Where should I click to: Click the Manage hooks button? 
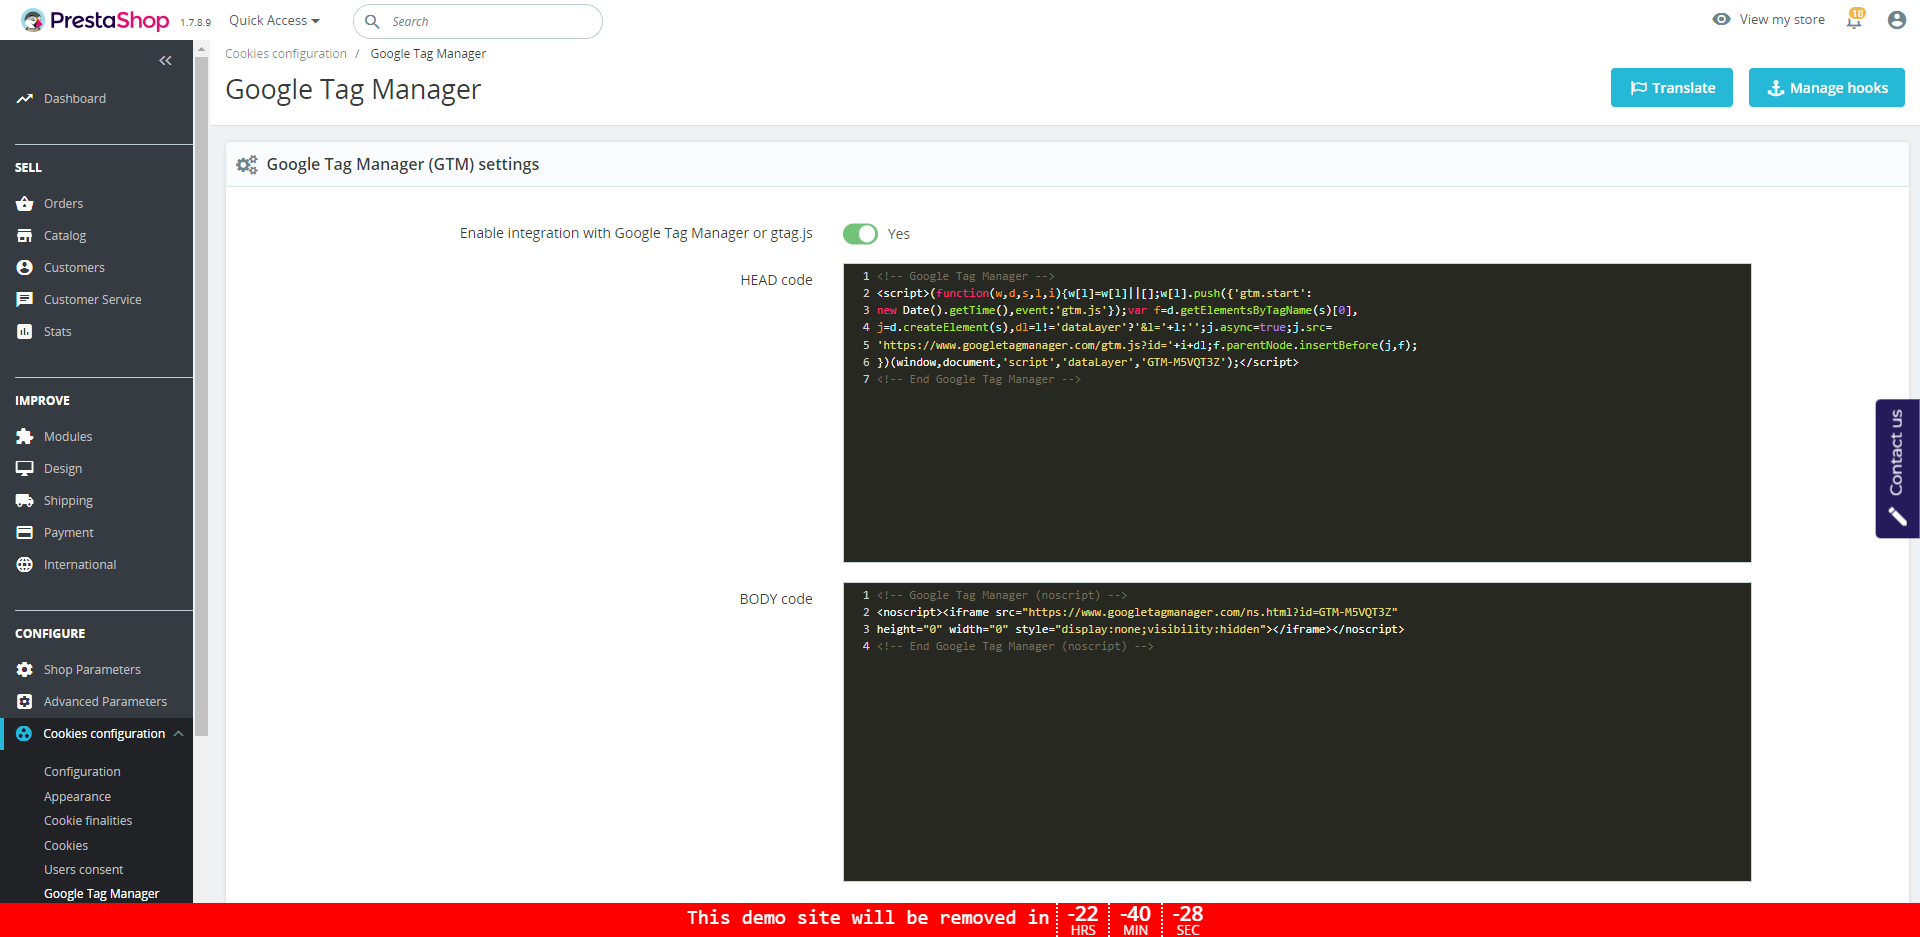tap(1826, 87)
